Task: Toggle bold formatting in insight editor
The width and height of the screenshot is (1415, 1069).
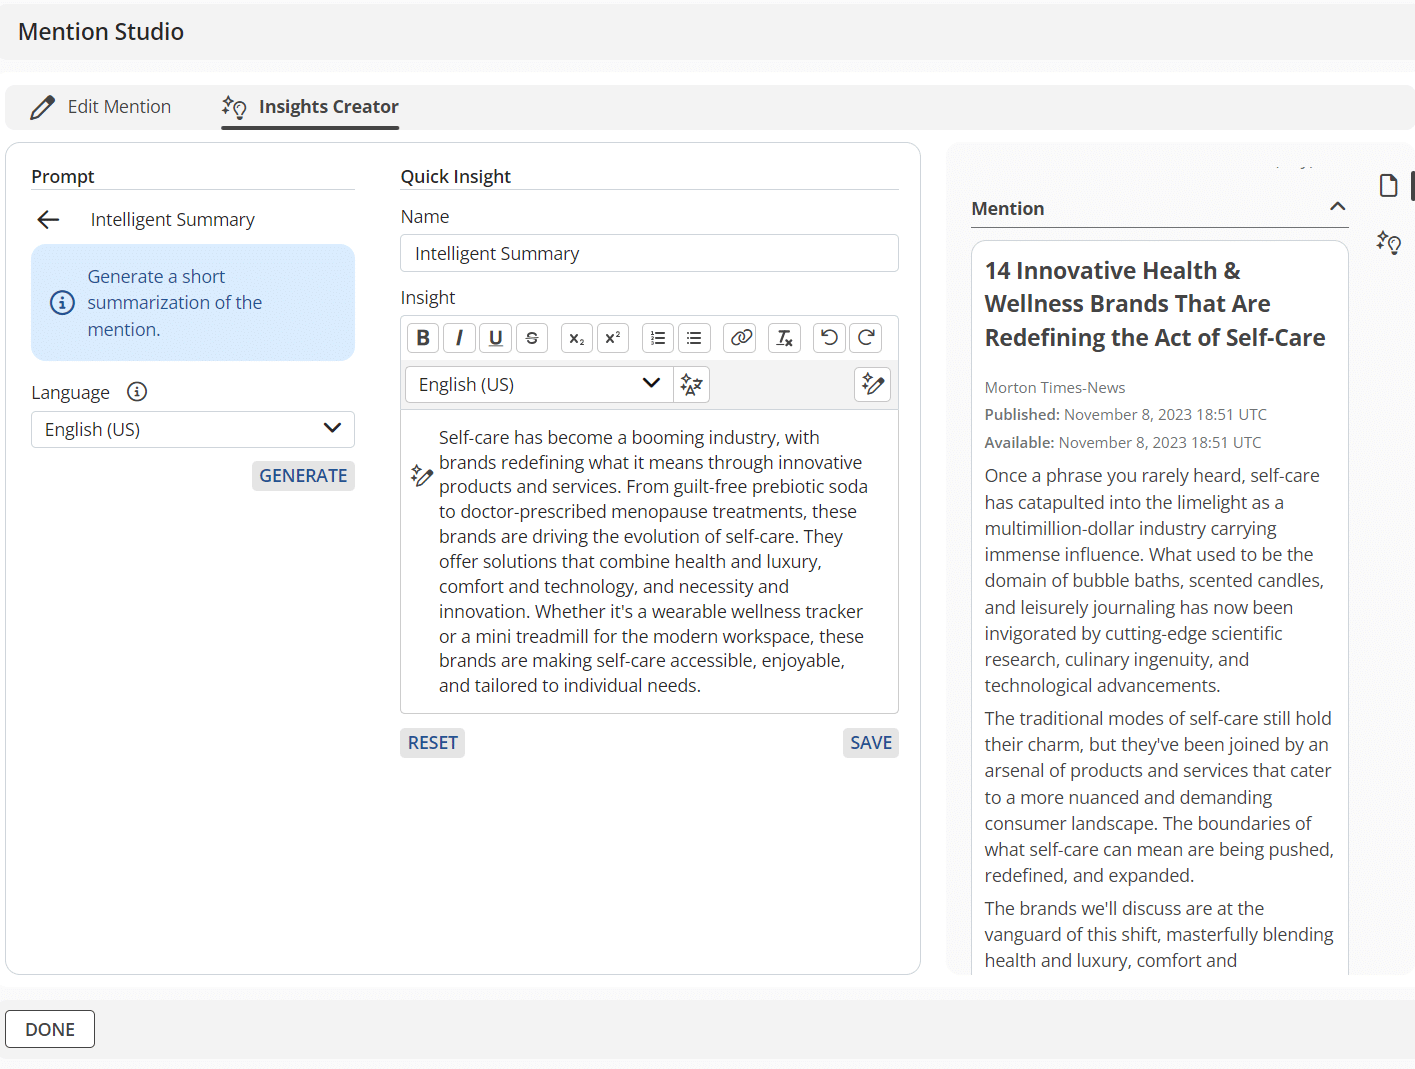Action: pos(423,338)
